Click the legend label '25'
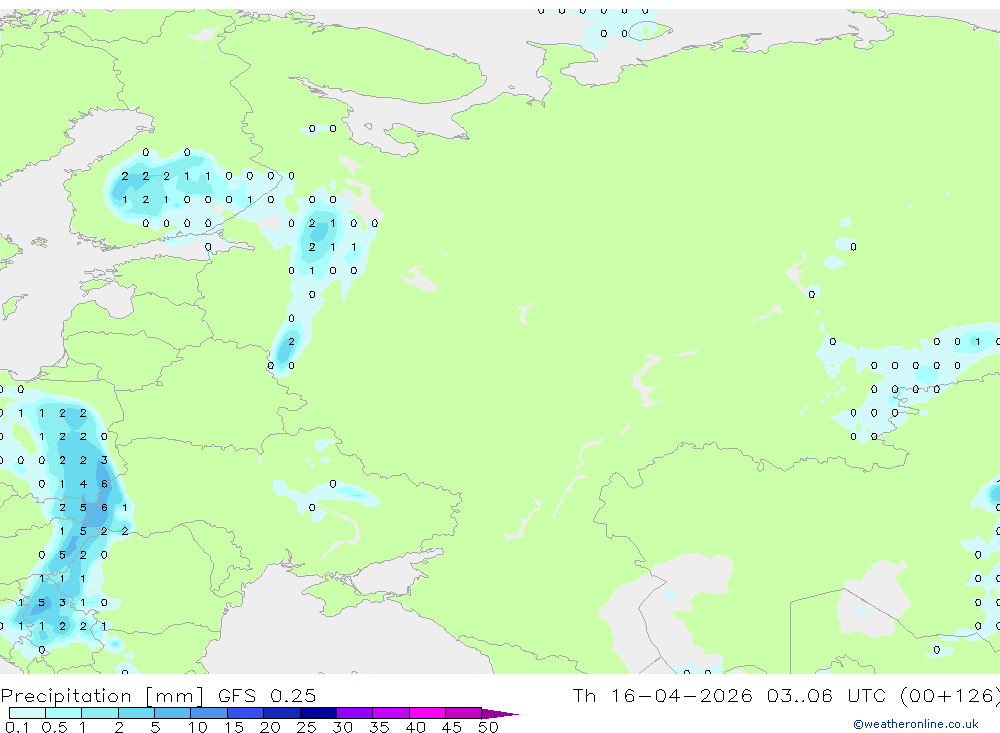The image size is (1000, 733). click(306, 727)
